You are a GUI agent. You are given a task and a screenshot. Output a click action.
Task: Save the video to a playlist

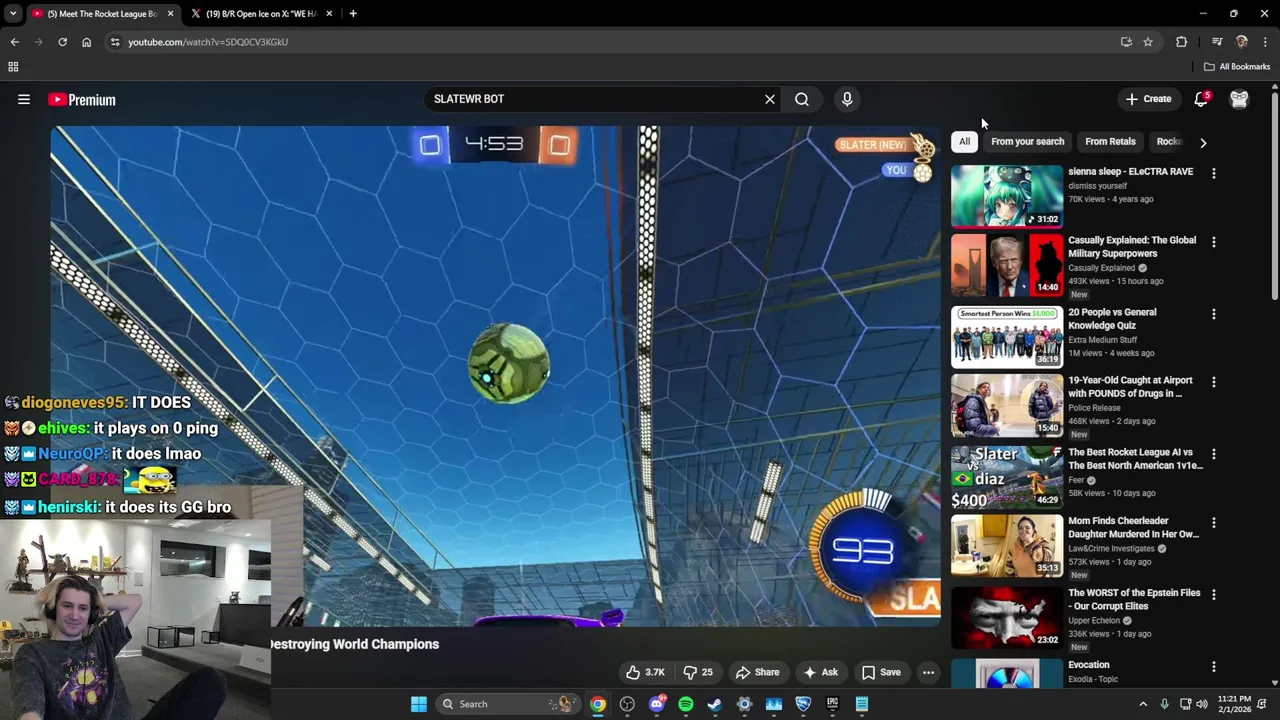pyautogui.click(x=881, y=672)
